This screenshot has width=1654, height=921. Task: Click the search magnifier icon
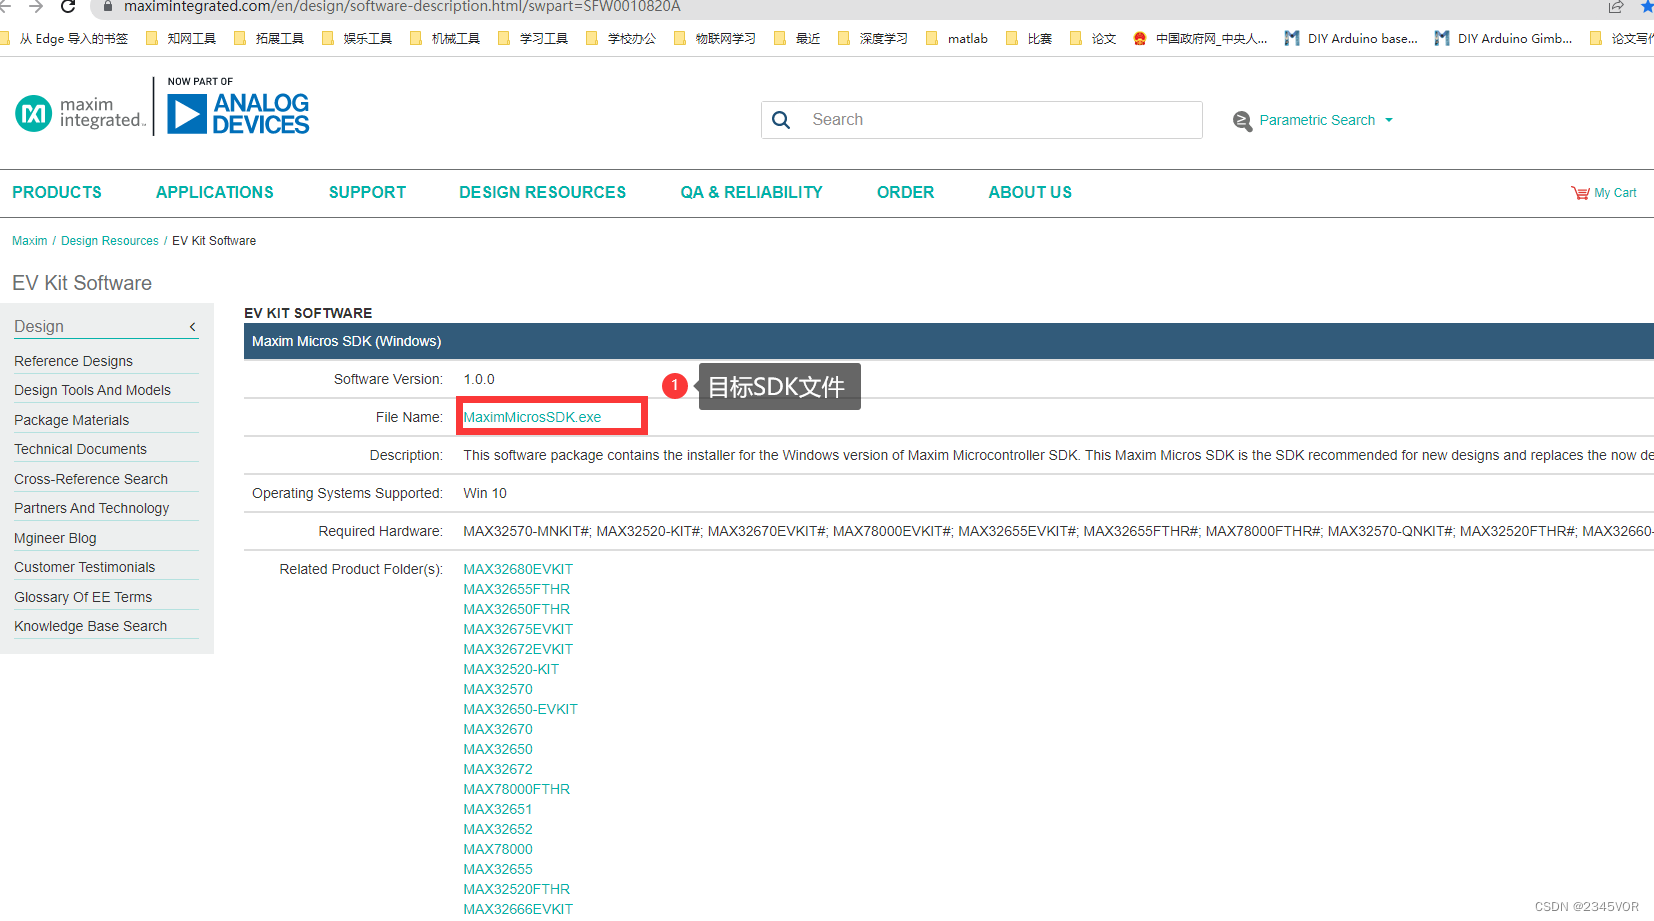(x=781, y=120)
